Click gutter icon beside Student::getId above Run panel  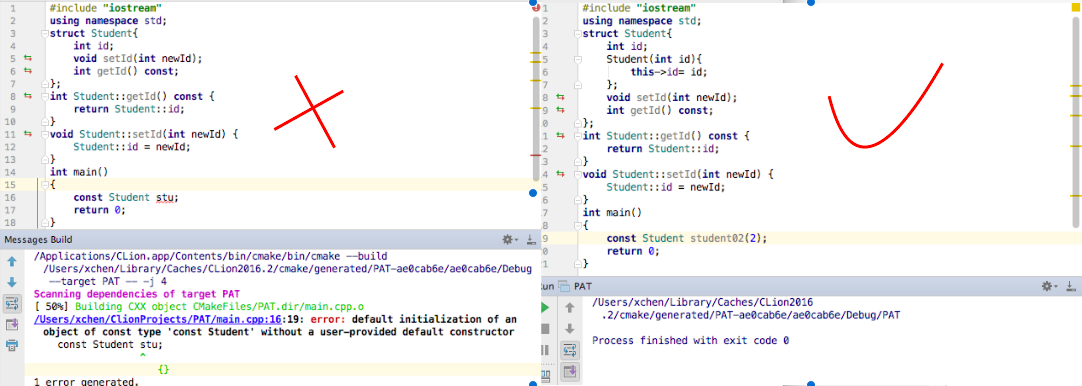[x=560, y=135]
